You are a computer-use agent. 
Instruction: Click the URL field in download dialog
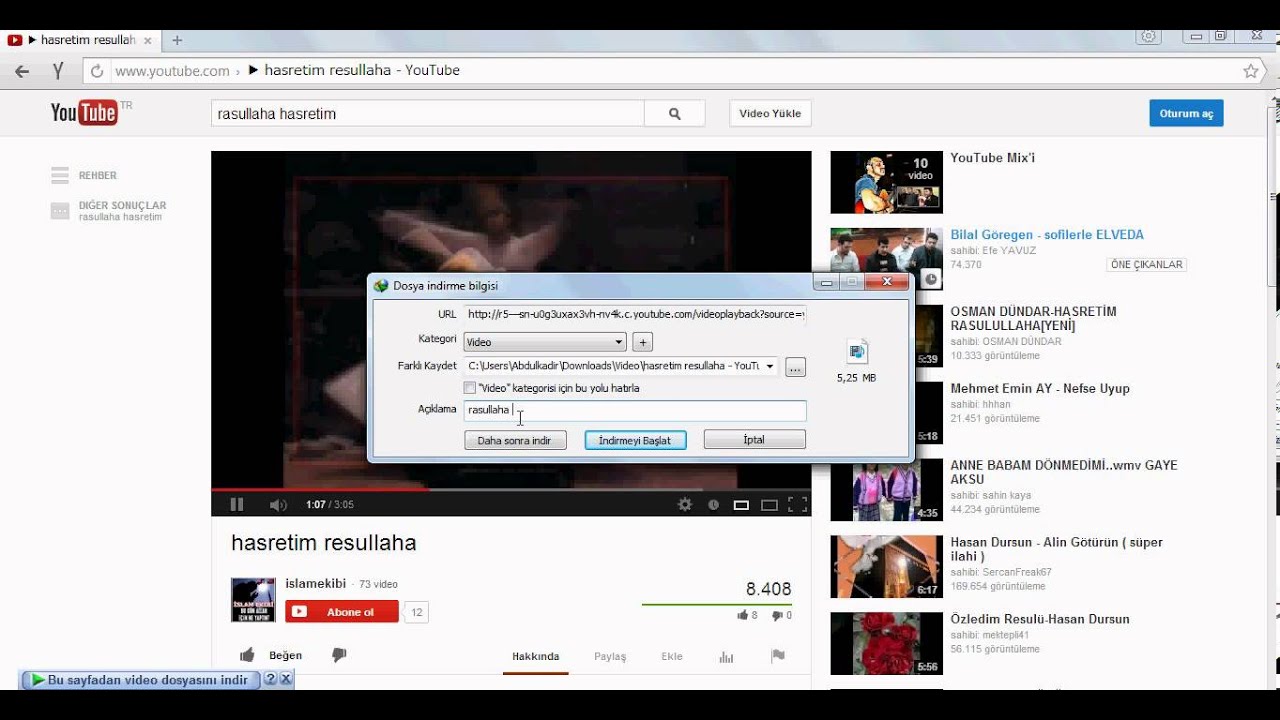(635, 314)
